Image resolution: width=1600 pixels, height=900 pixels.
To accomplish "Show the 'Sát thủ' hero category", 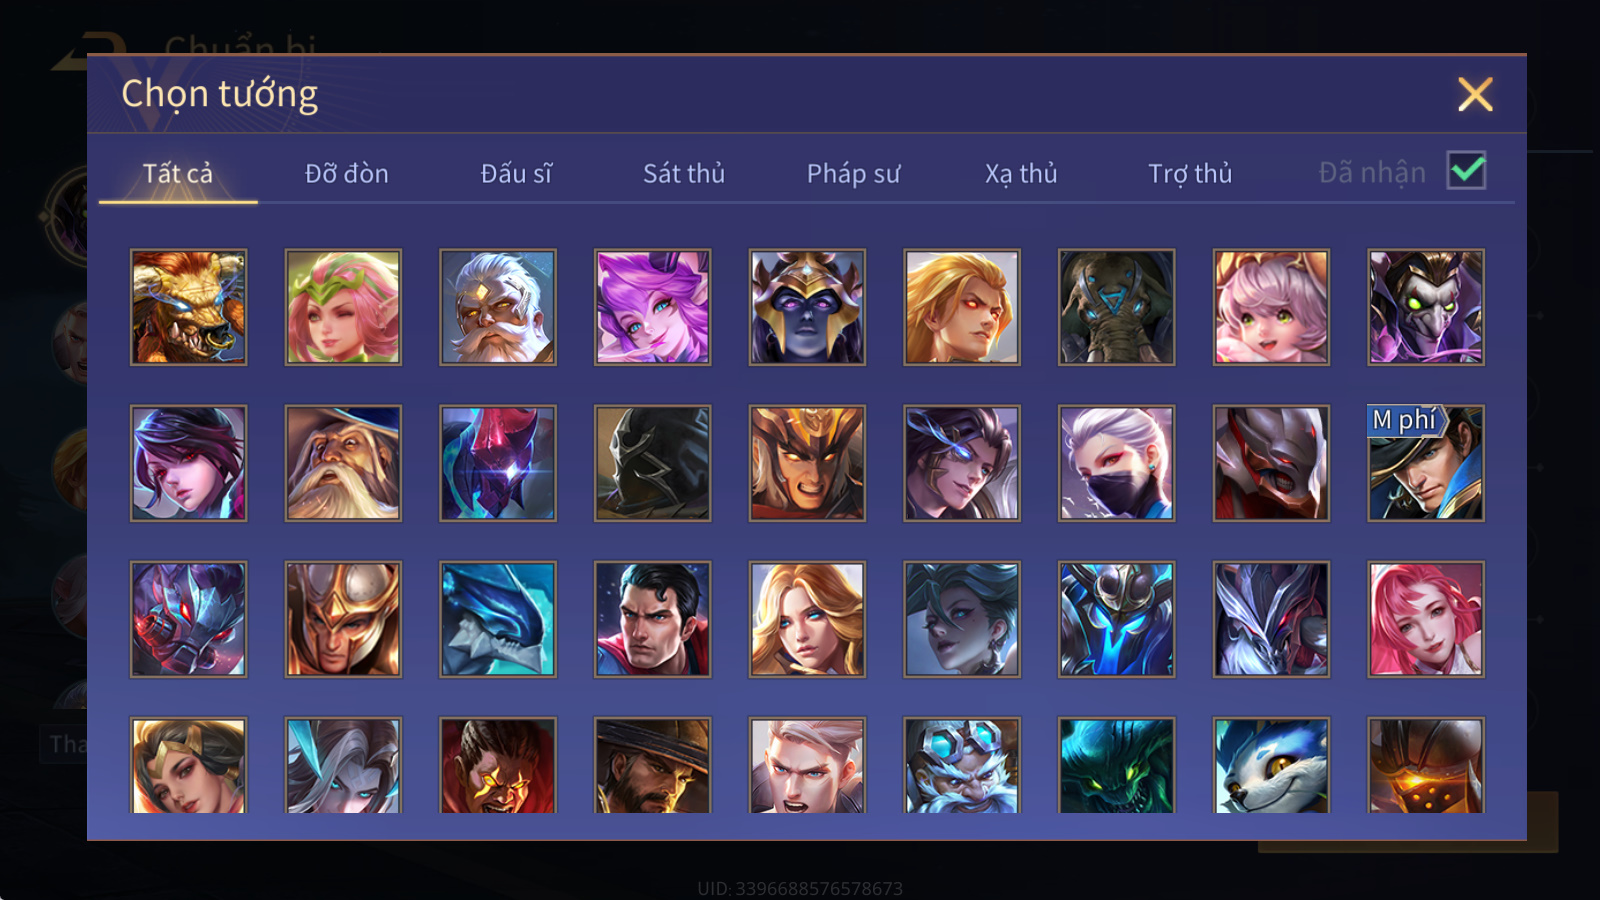I will 684,173.
